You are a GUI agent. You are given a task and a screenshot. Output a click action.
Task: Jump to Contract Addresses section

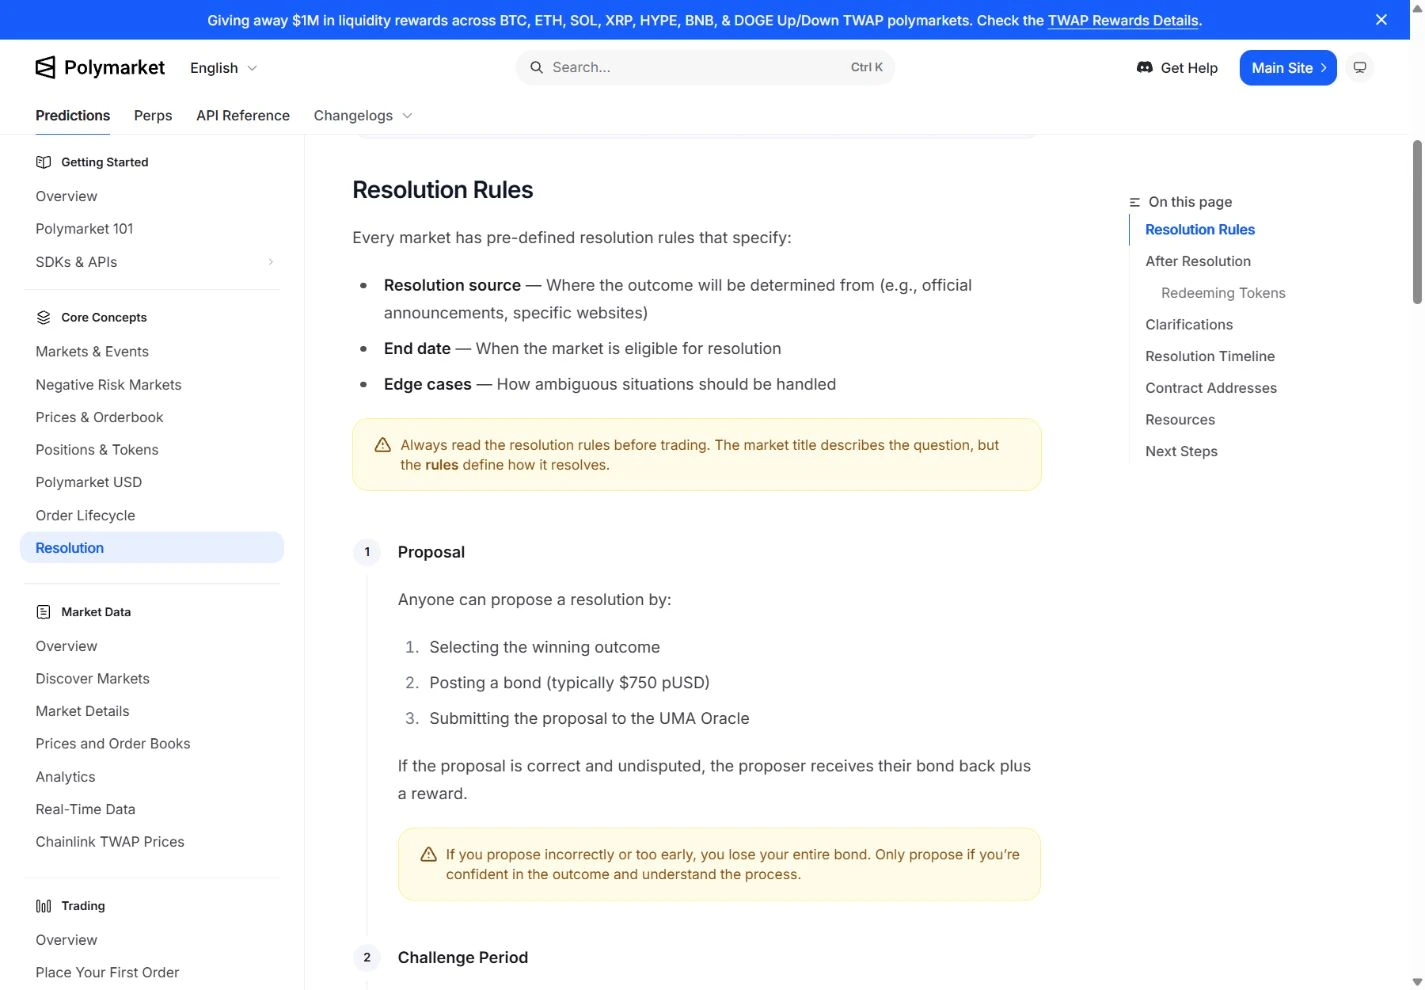pyautogui.click(x=1211, y=388)
